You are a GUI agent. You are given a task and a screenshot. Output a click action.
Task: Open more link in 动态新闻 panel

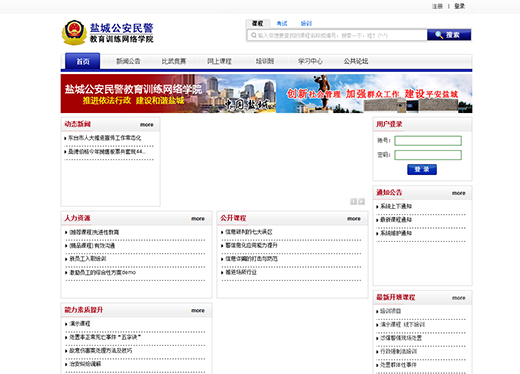(147, 125)
